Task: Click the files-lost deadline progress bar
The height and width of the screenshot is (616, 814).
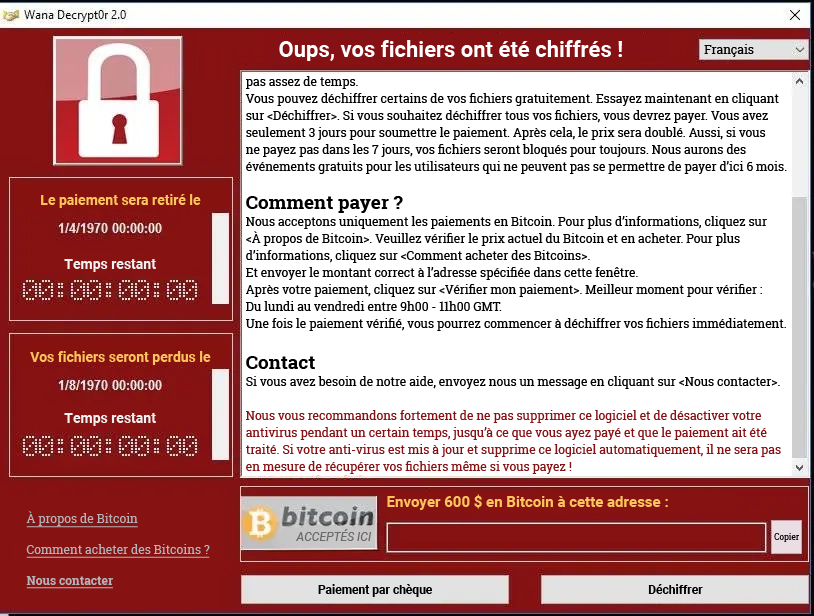Action: [221, 415]
